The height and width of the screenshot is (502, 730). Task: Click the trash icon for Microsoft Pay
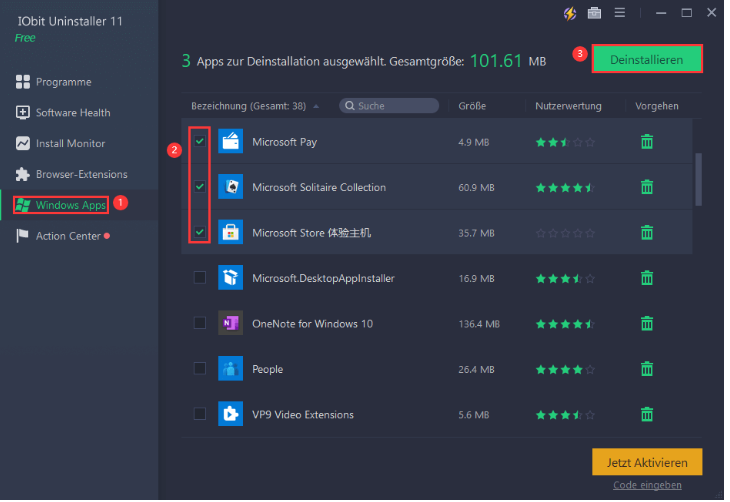[647, 142]
